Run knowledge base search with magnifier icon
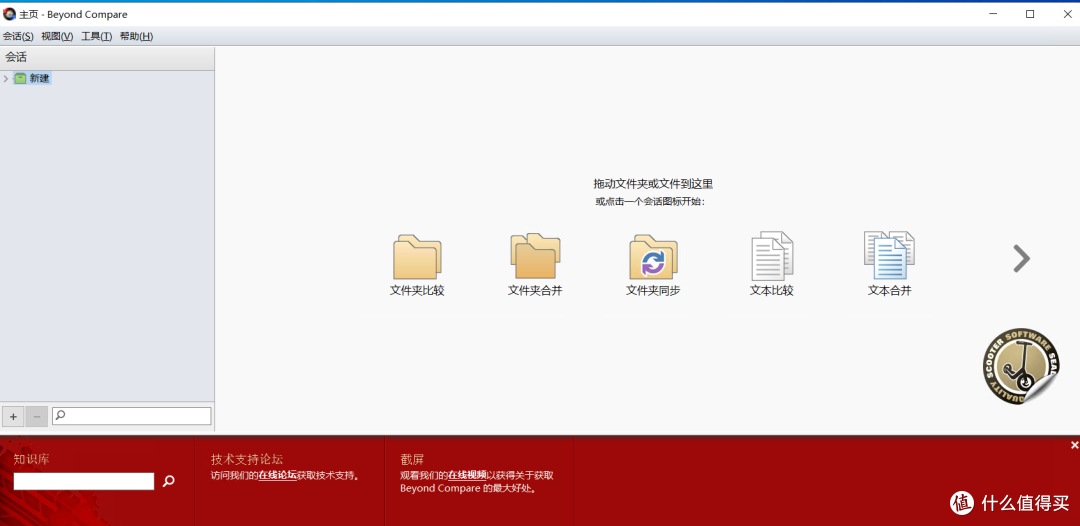Viewport: 1080px width, 526px height. coord(168,481)
